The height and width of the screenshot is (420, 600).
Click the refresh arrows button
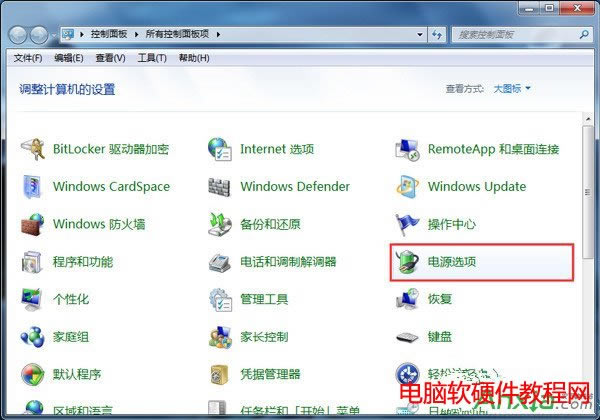click(437, 35)
